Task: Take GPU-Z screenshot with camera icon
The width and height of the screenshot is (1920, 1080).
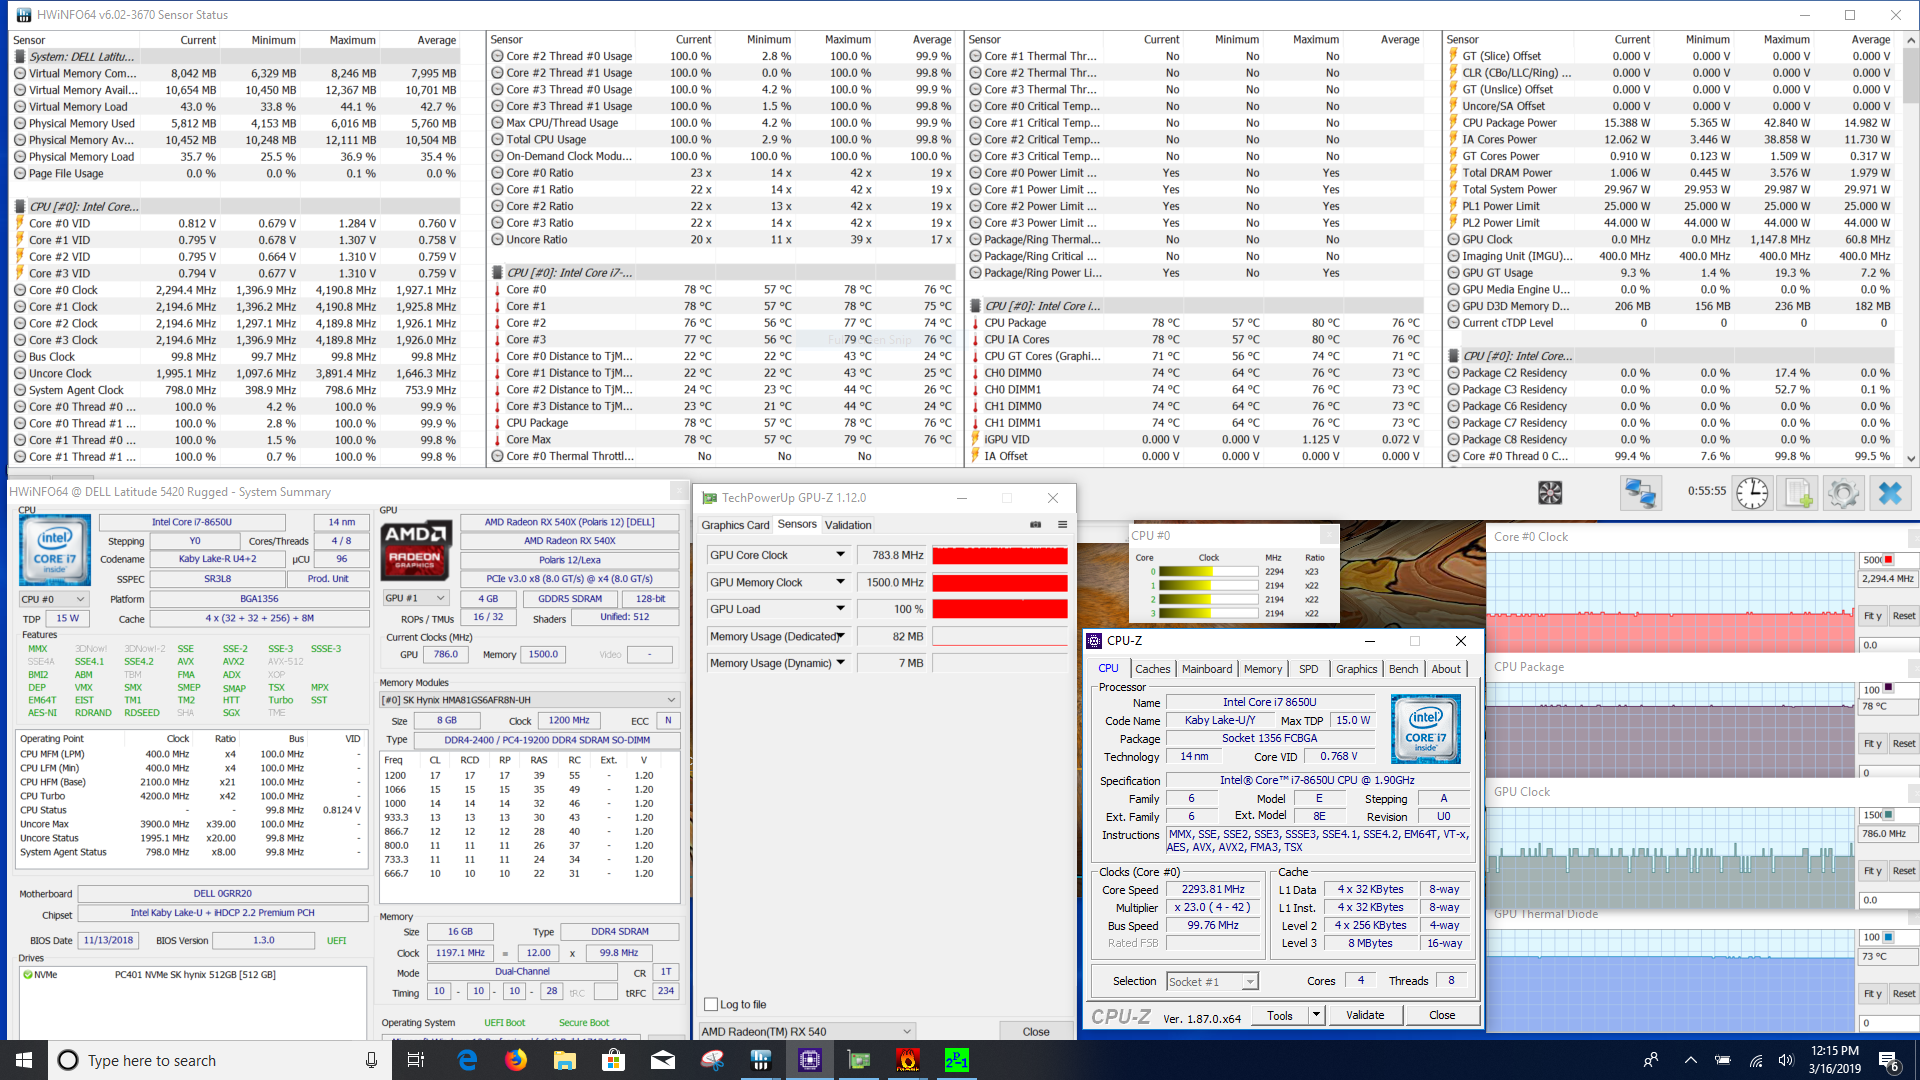Action: click(1036, 524)
